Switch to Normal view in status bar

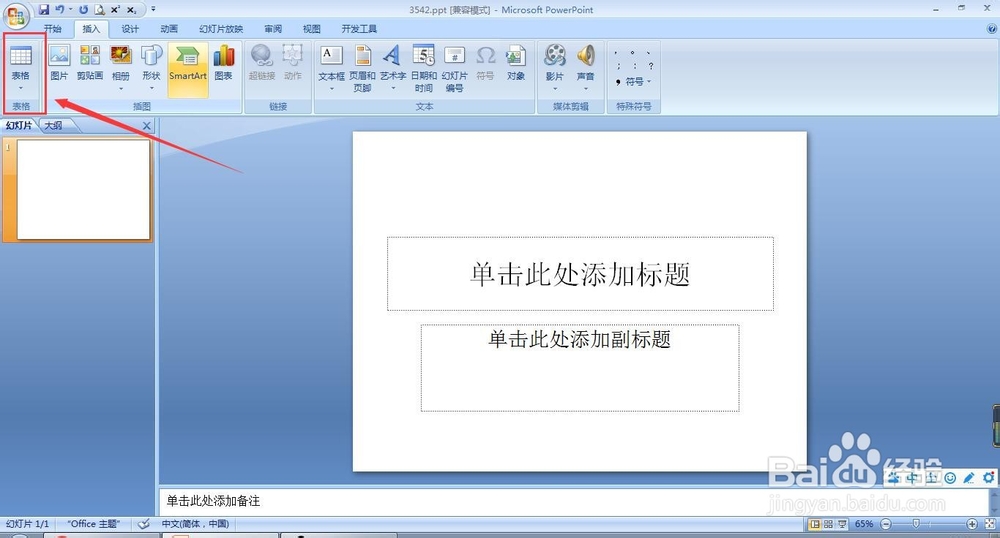click(x=814, y=524)
